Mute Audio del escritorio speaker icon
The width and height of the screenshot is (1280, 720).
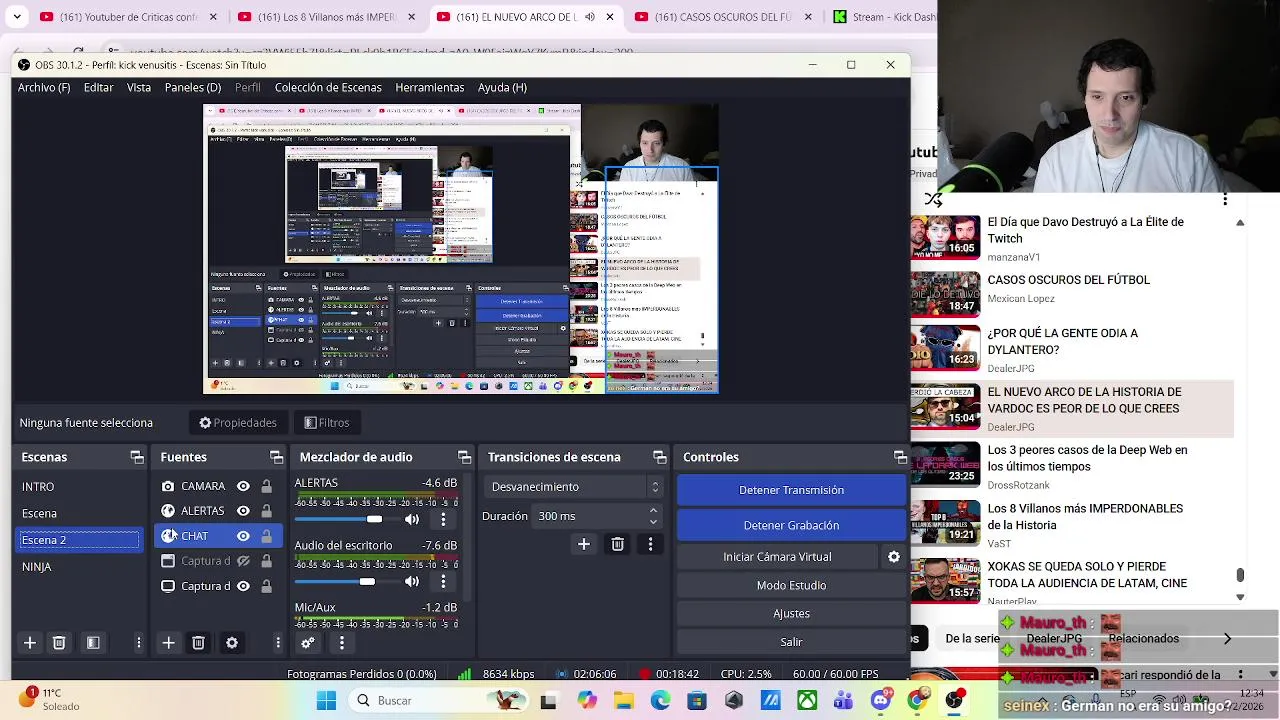[412, 581]
